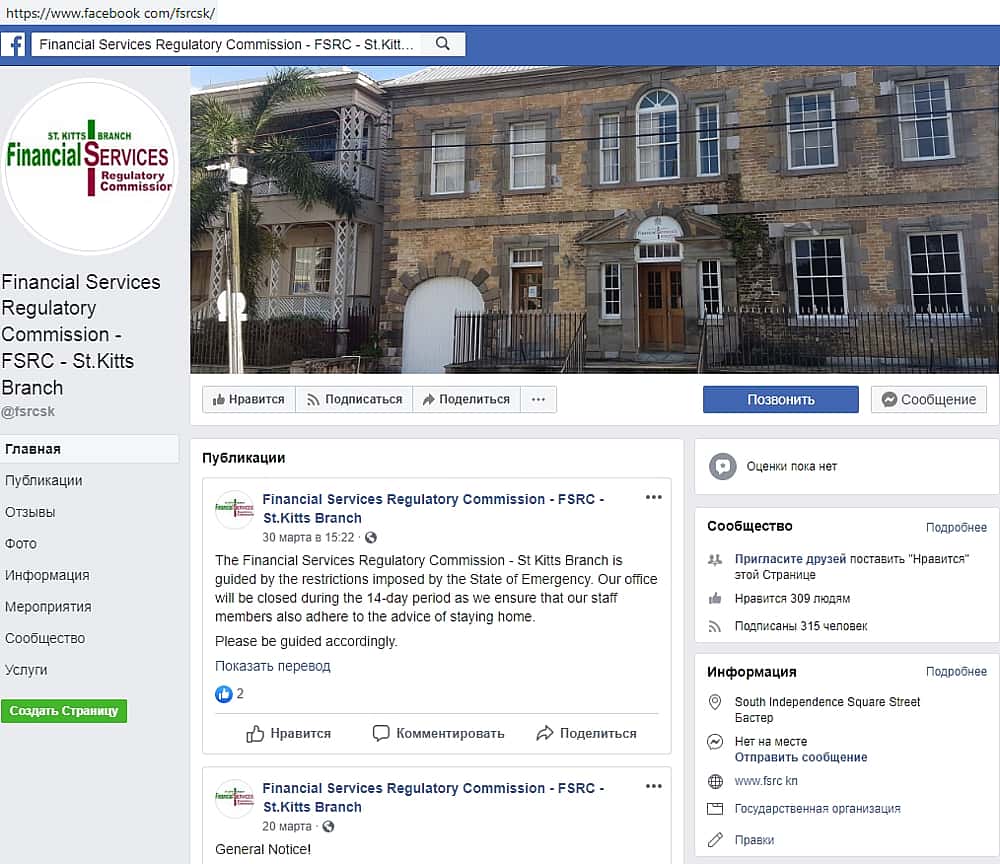Click Подробнее in Информация section
The width and height of the screenshot is (1000, 864).
pyautogui.click(x=956, y=671)
